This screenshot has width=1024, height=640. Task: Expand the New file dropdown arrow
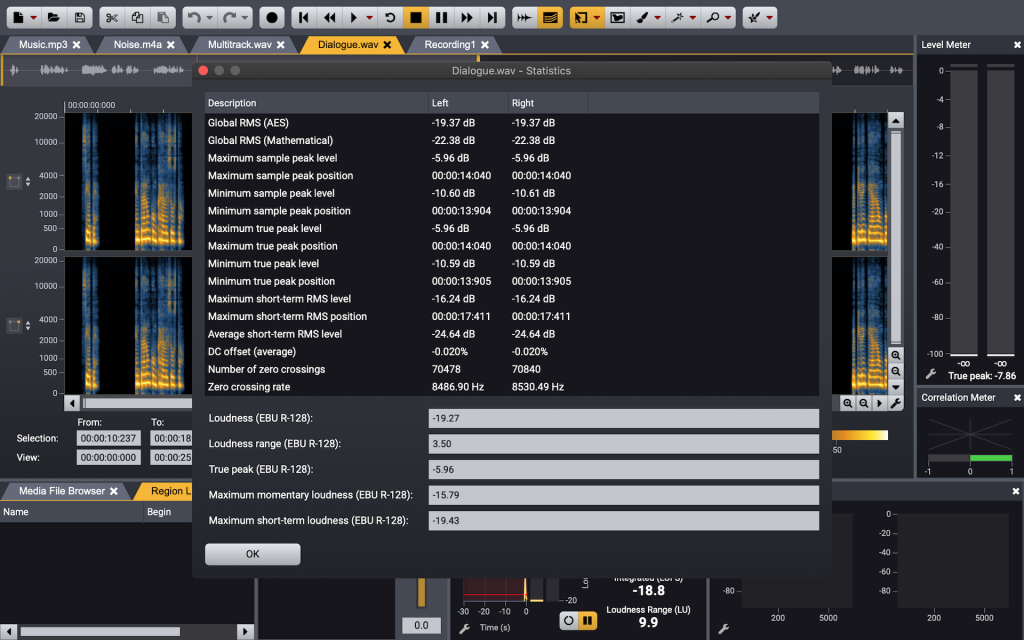click(33, 18)
